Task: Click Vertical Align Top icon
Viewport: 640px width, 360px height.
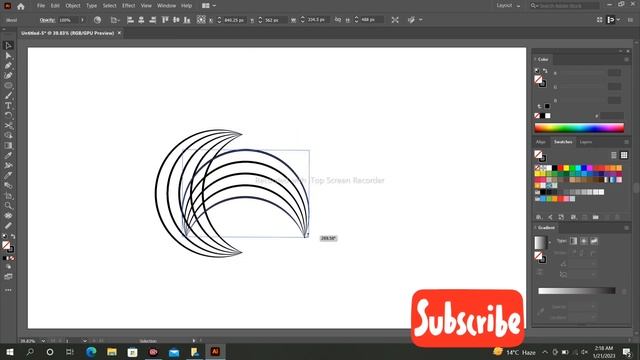Action: click(165, 20)
